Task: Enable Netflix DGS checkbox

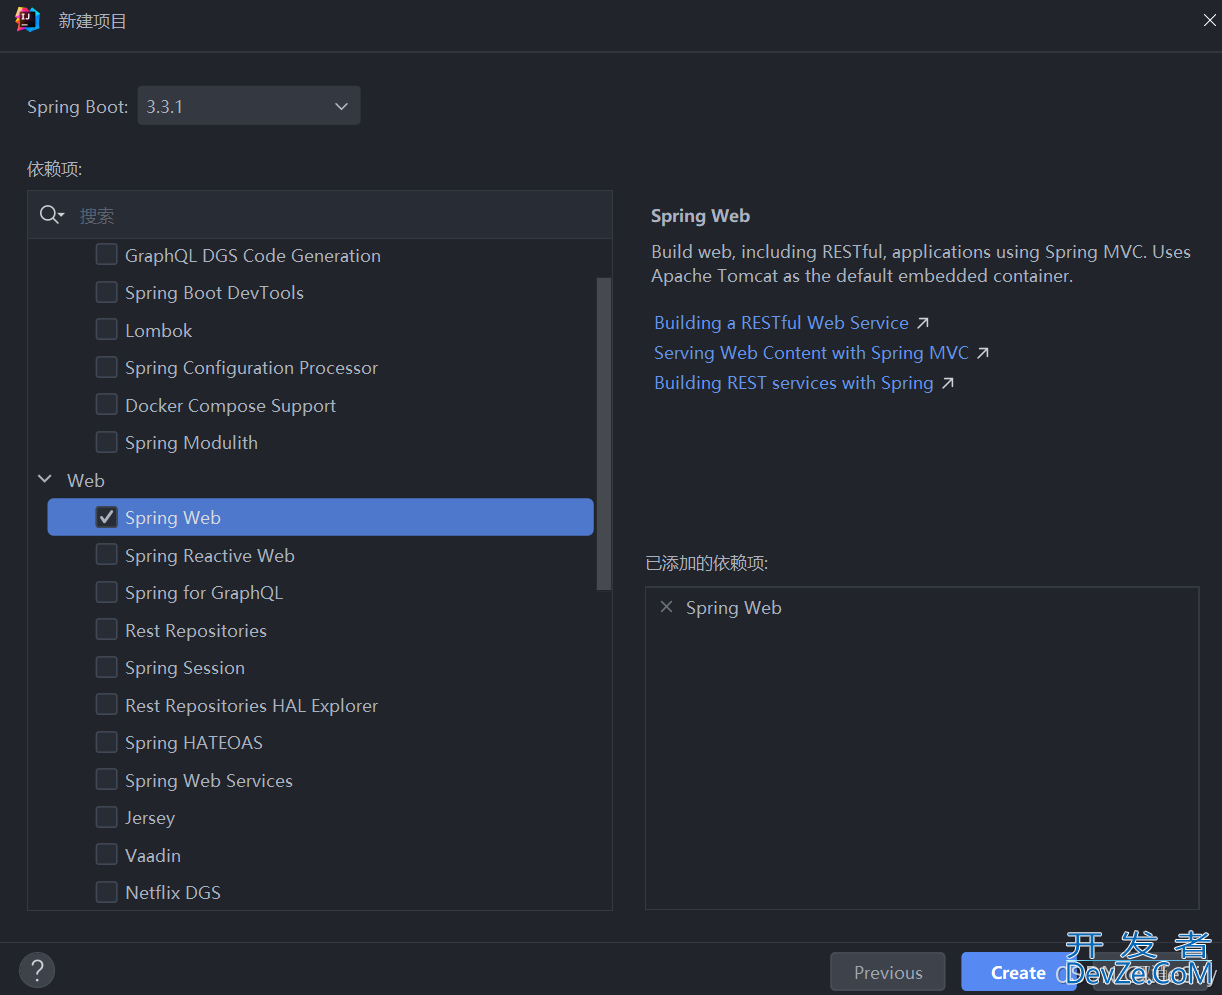Action: pyautogui.click(x=107, y=892)
